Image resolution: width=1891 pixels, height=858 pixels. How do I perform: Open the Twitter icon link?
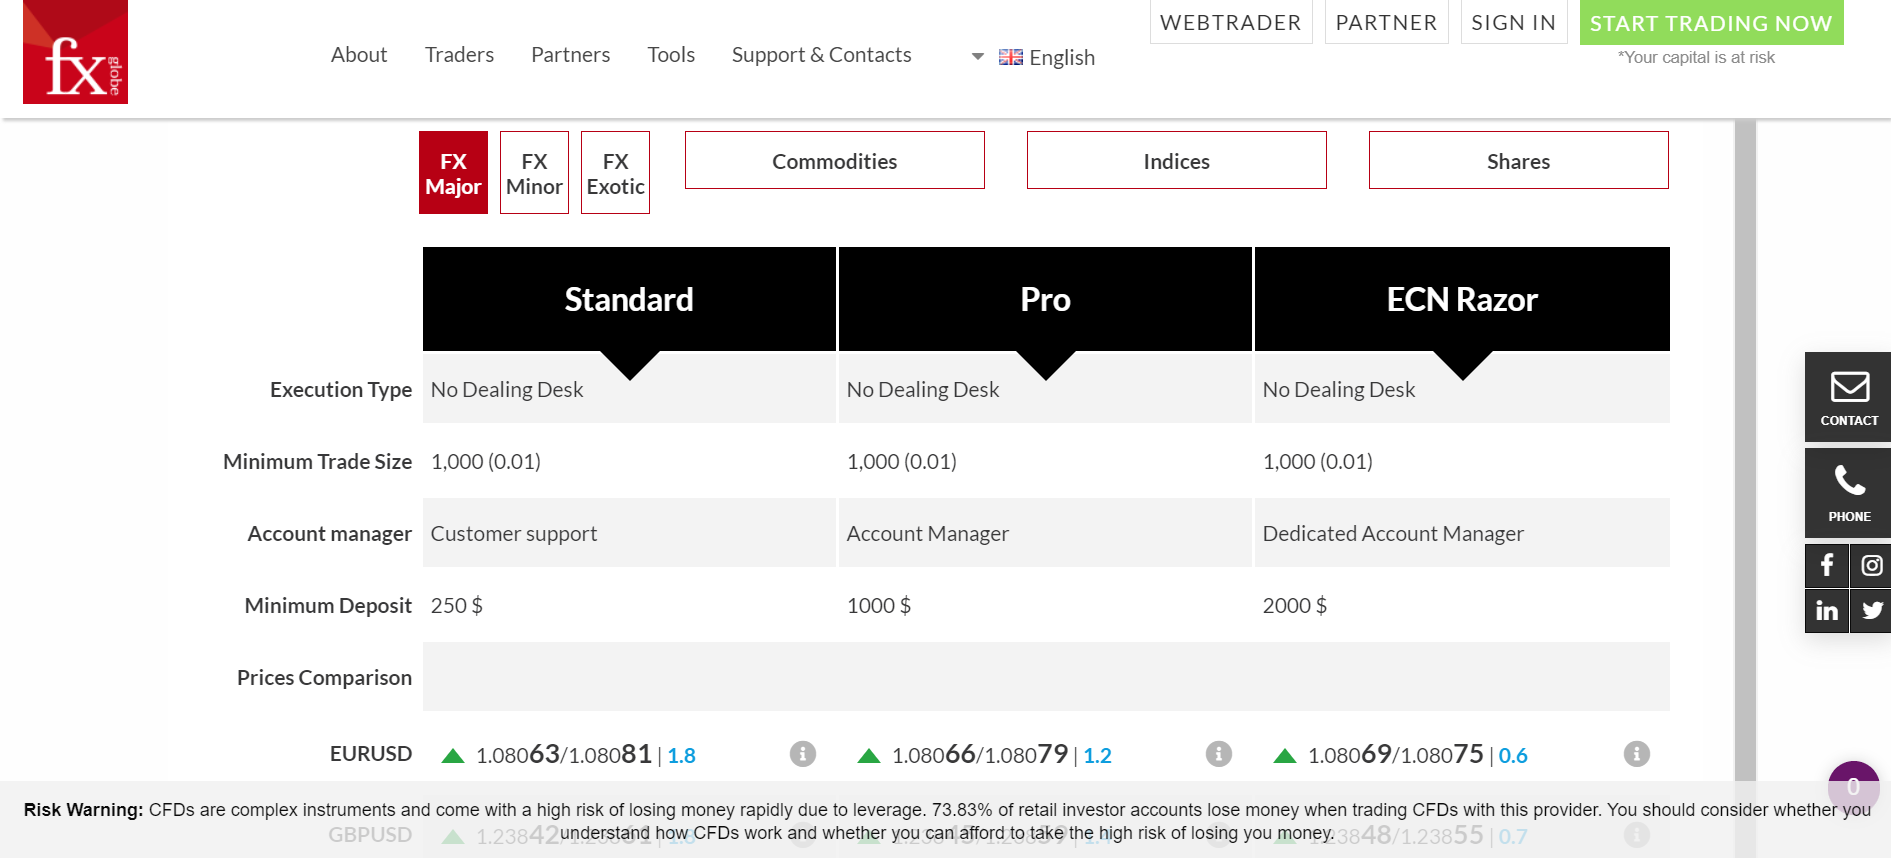point(1871,611)
